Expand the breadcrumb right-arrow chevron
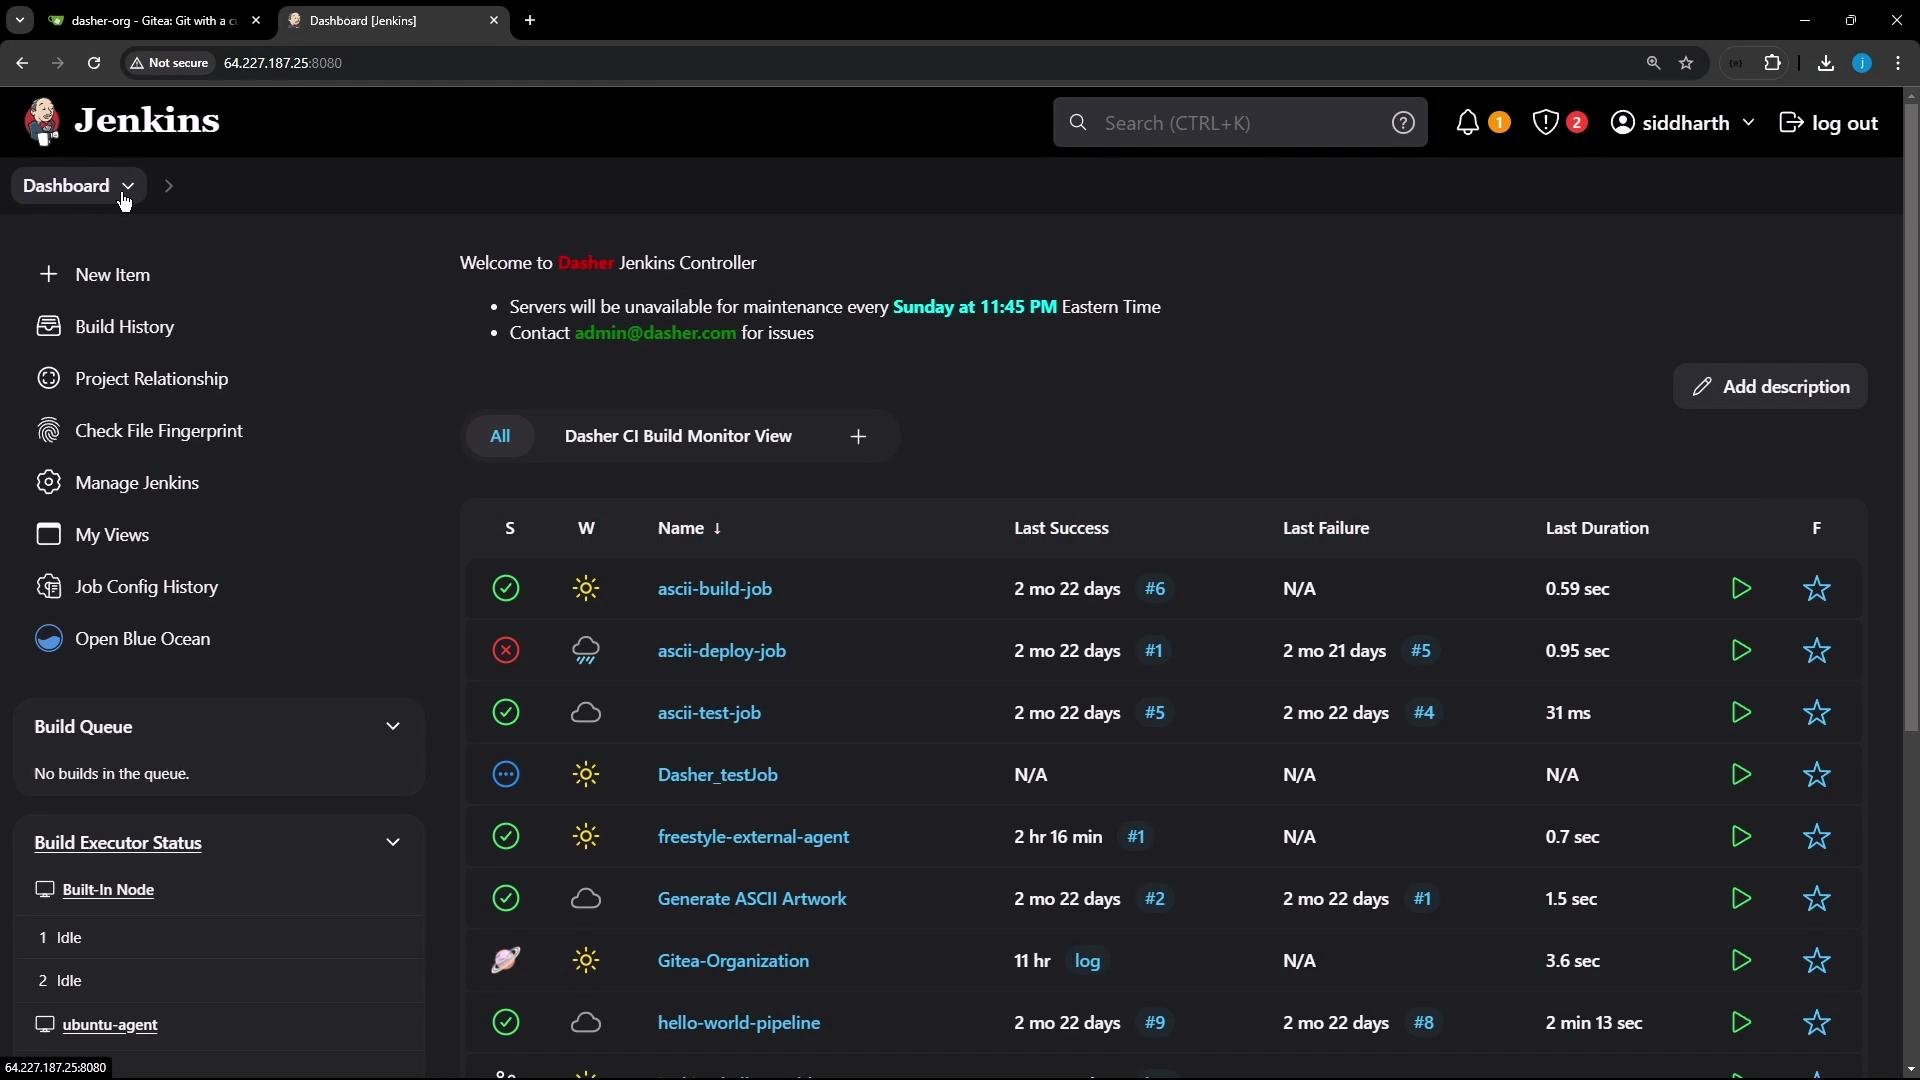This screenshot has height=1080, width=1920. click(169, 186)
